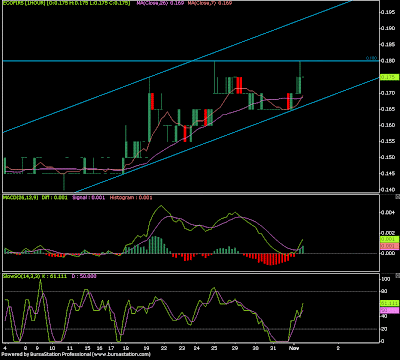Screen dimensions: 400x360
Task: Click the 22 date label on time axis
Action: tap(164, 348)
